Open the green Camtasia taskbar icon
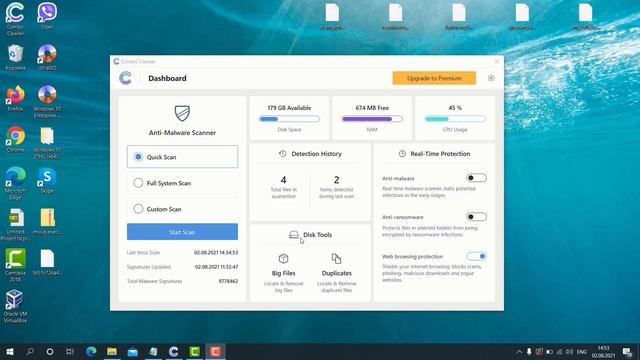The width and height of the screenshot is (640, 360). (x=195, y=351)
